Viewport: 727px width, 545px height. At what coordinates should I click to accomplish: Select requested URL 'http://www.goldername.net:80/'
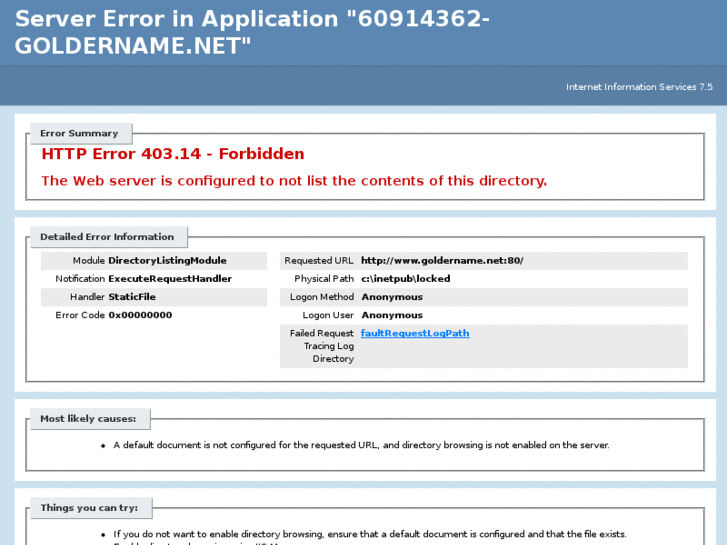pyautogui.click(x=442, y=261)
